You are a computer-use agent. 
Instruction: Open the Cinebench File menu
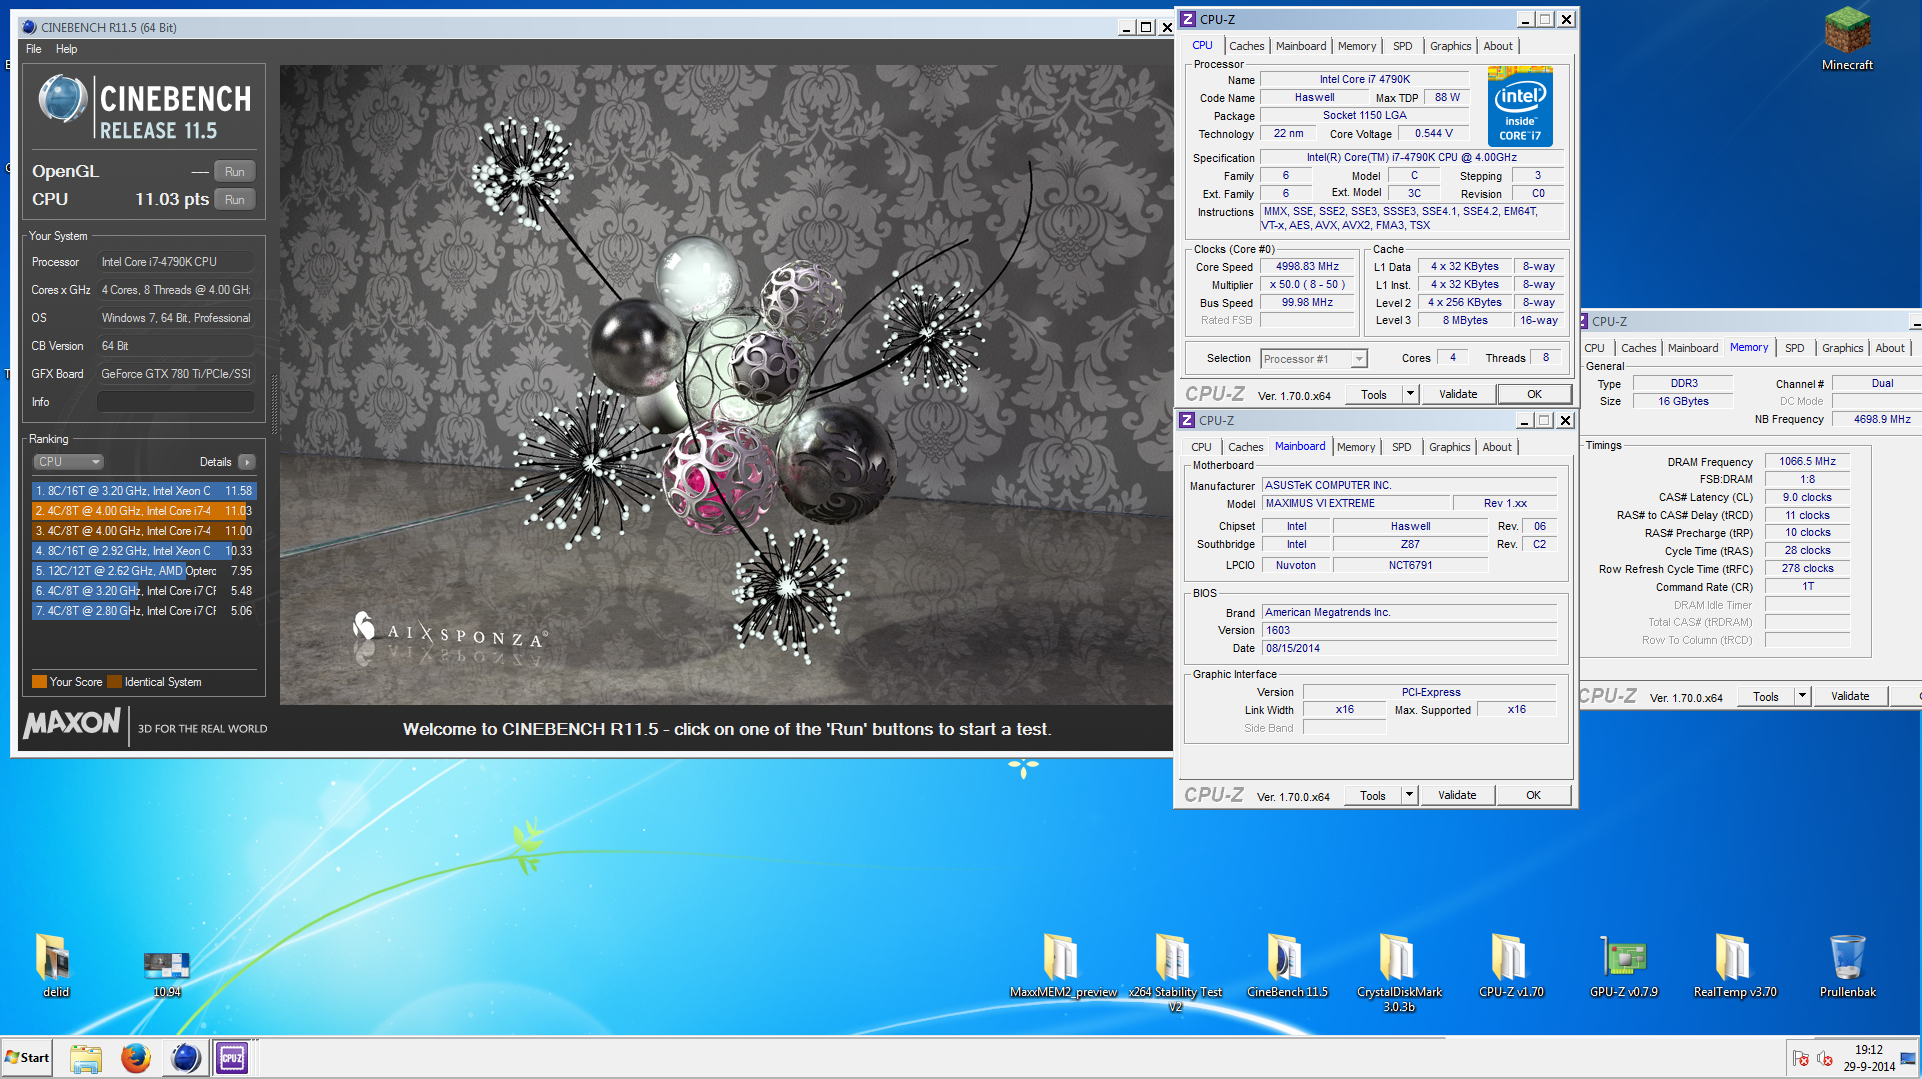point(33,49)
